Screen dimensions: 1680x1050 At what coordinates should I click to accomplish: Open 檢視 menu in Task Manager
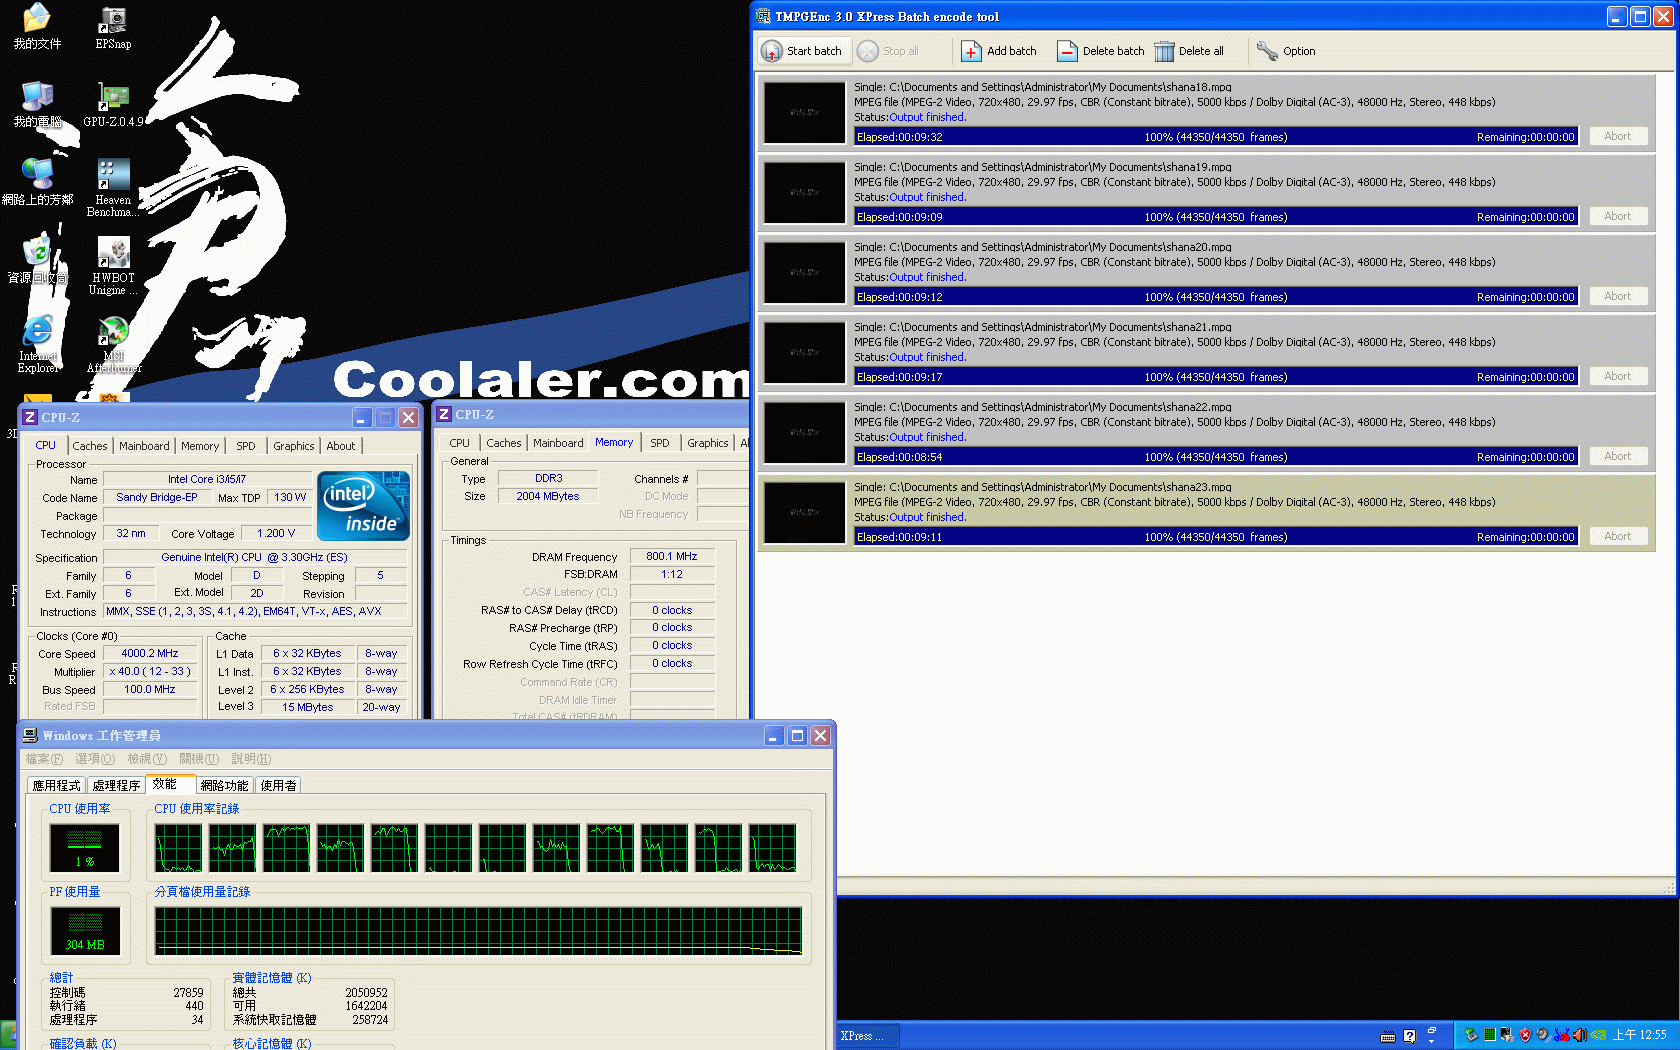(147, 759)
